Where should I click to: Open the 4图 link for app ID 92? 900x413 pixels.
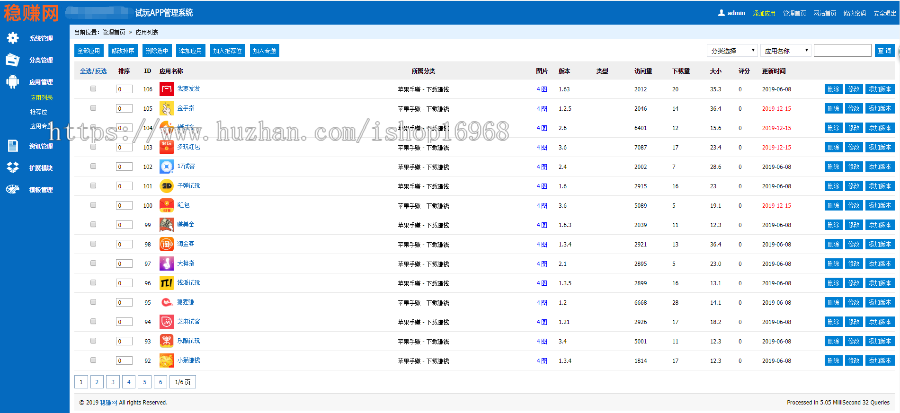pos(541,360)
